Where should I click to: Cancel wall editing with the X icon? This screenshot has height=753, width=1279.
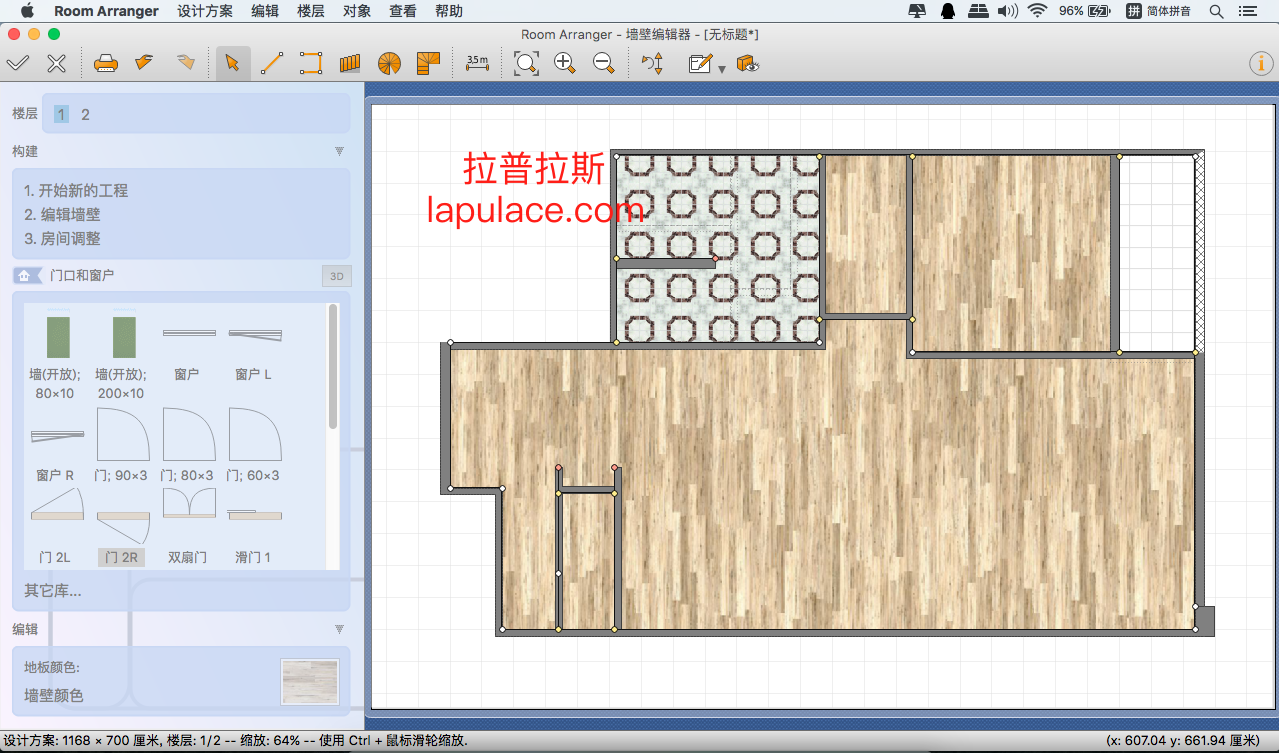click(57, 63)
